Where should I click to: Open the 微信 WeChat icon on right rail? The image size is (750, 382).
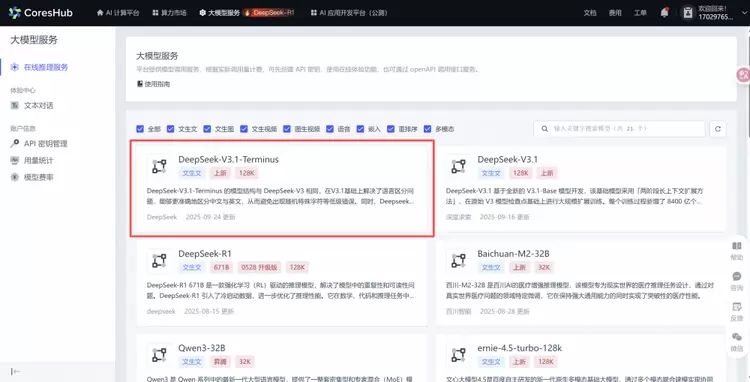(737, 342)
